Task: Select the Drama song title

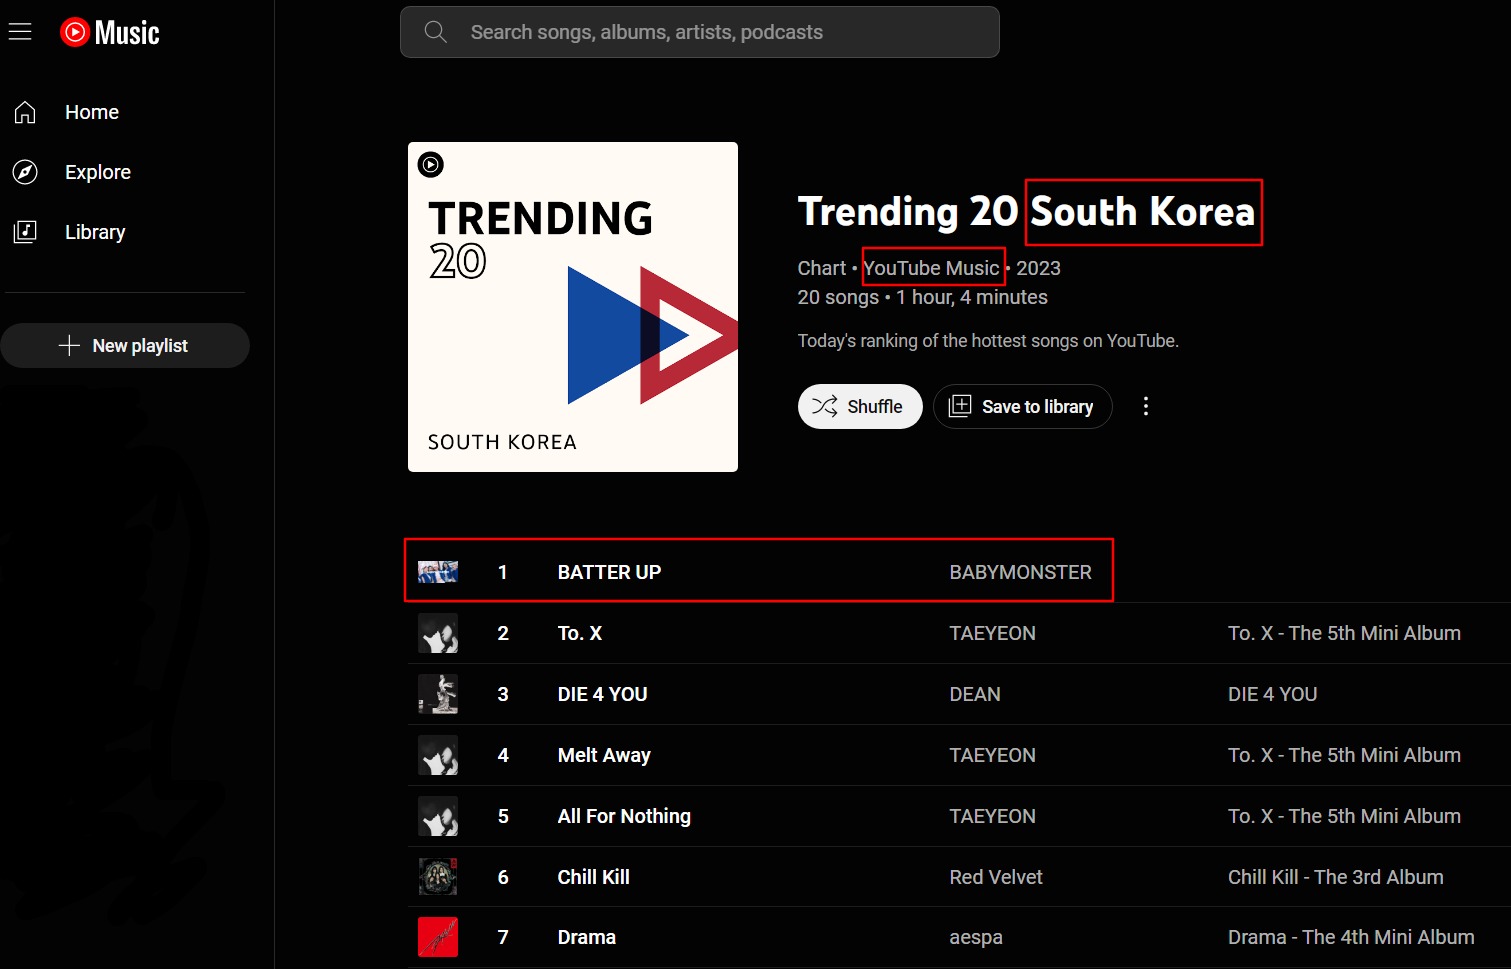Action: pos(586,937)
